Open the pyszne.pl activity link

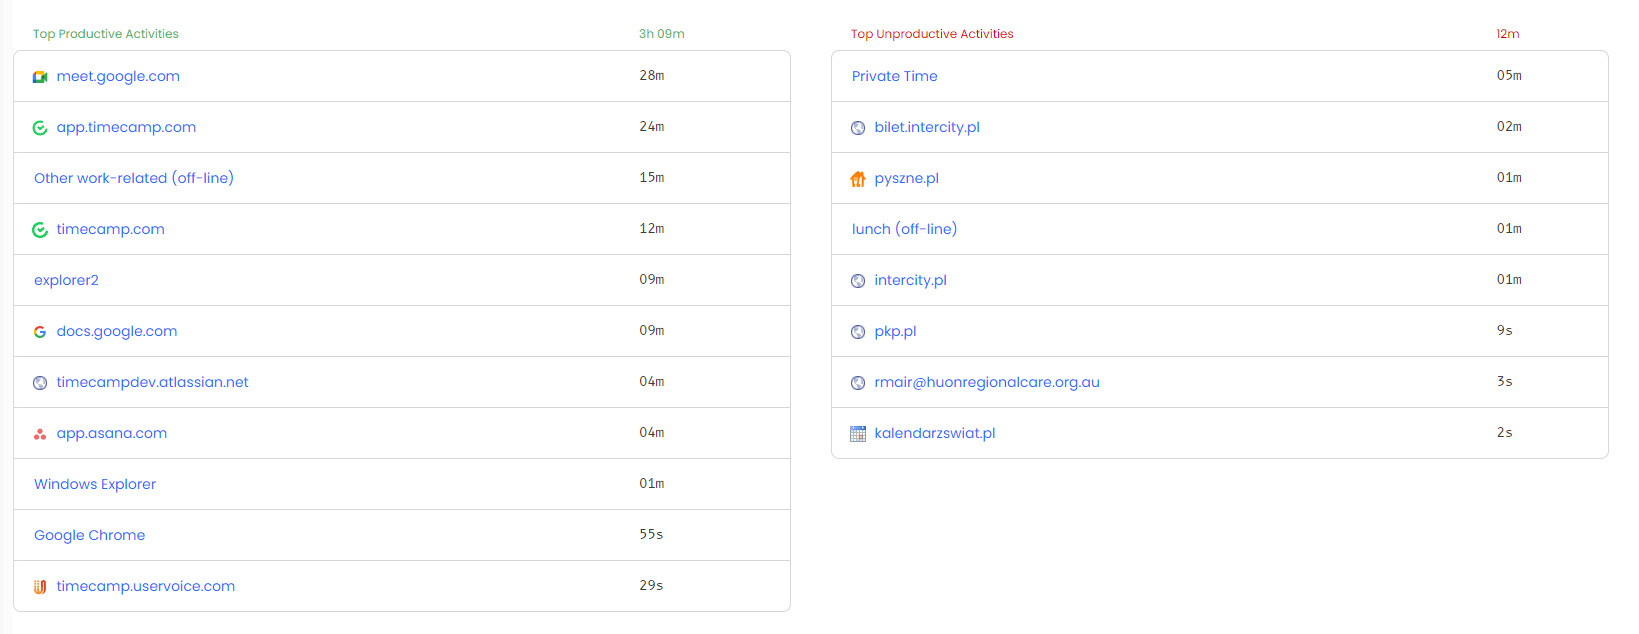coord(907,179)
